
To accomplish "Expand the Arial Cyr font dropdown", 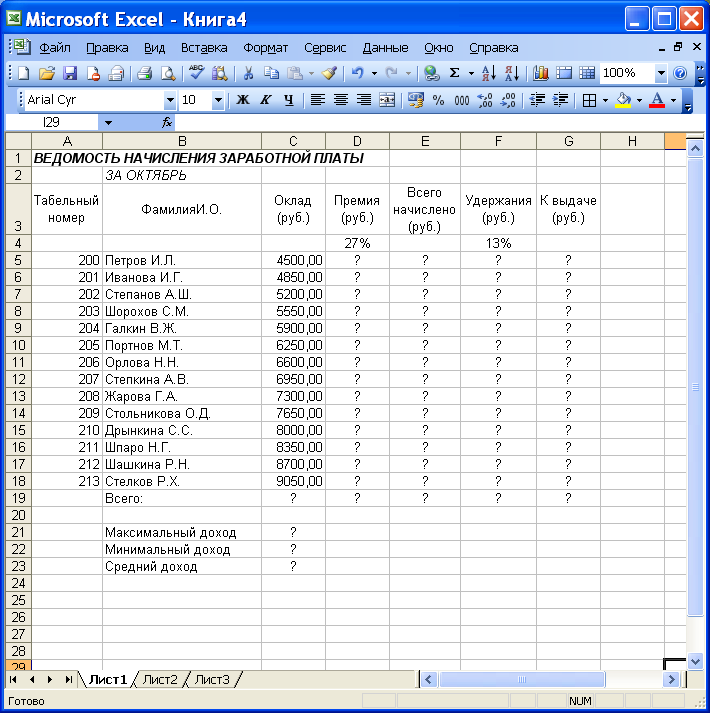I will pos(170,100).
